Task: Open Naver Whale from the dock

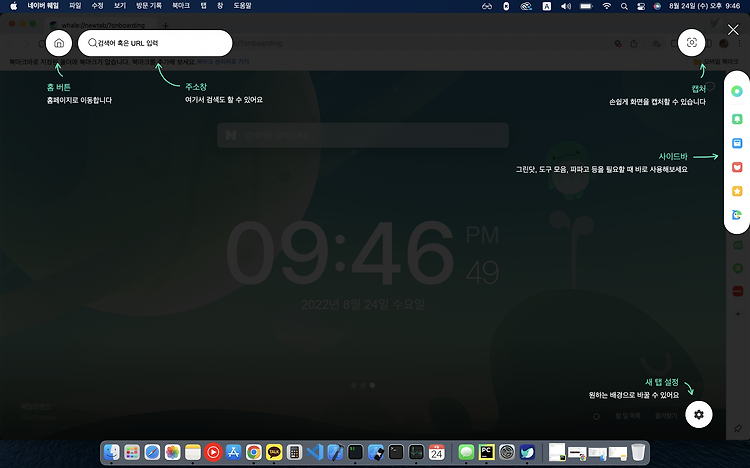Action: pyautogui.click(x=527, y=452)
